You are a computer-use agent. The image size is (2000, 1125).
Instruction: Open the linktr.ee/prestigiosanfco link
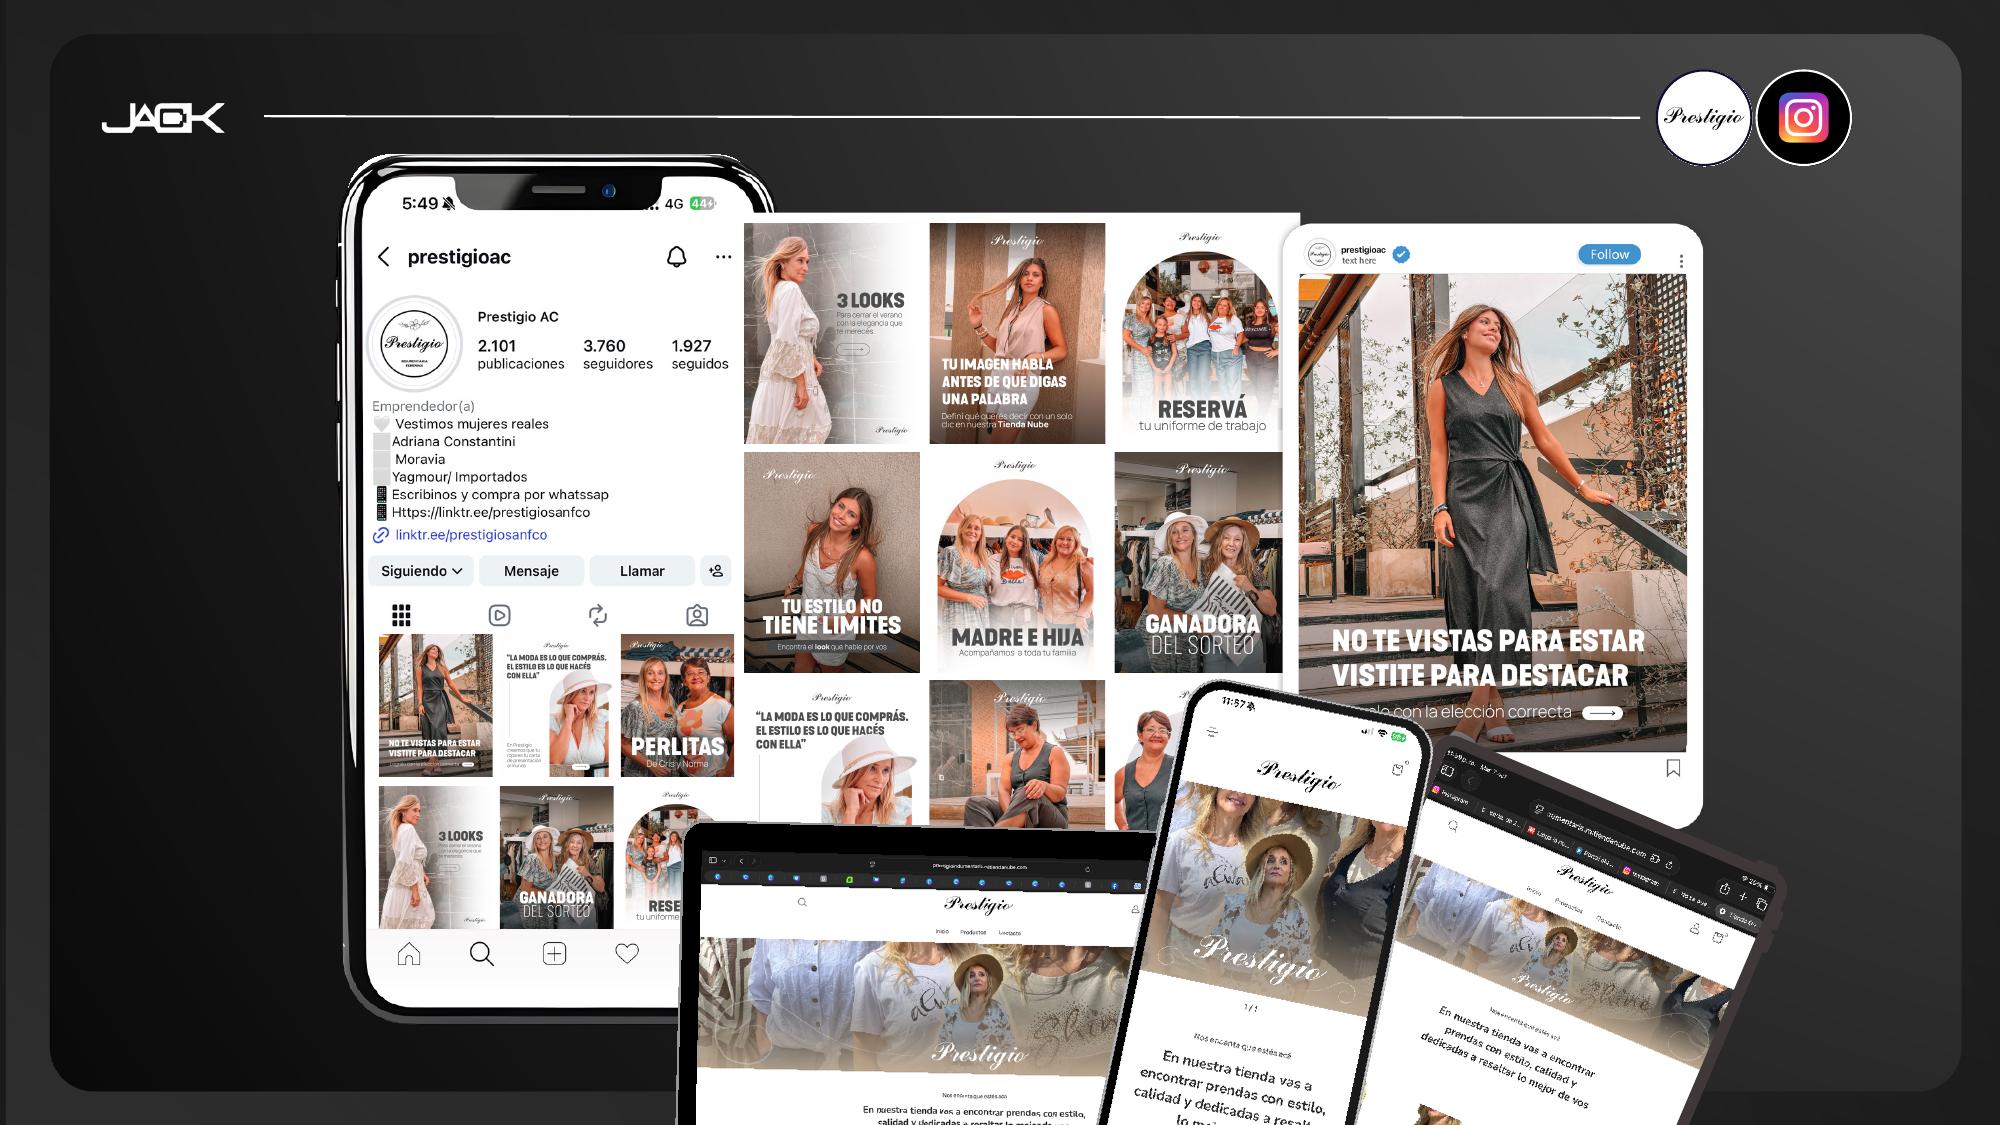tap(471, 535)
